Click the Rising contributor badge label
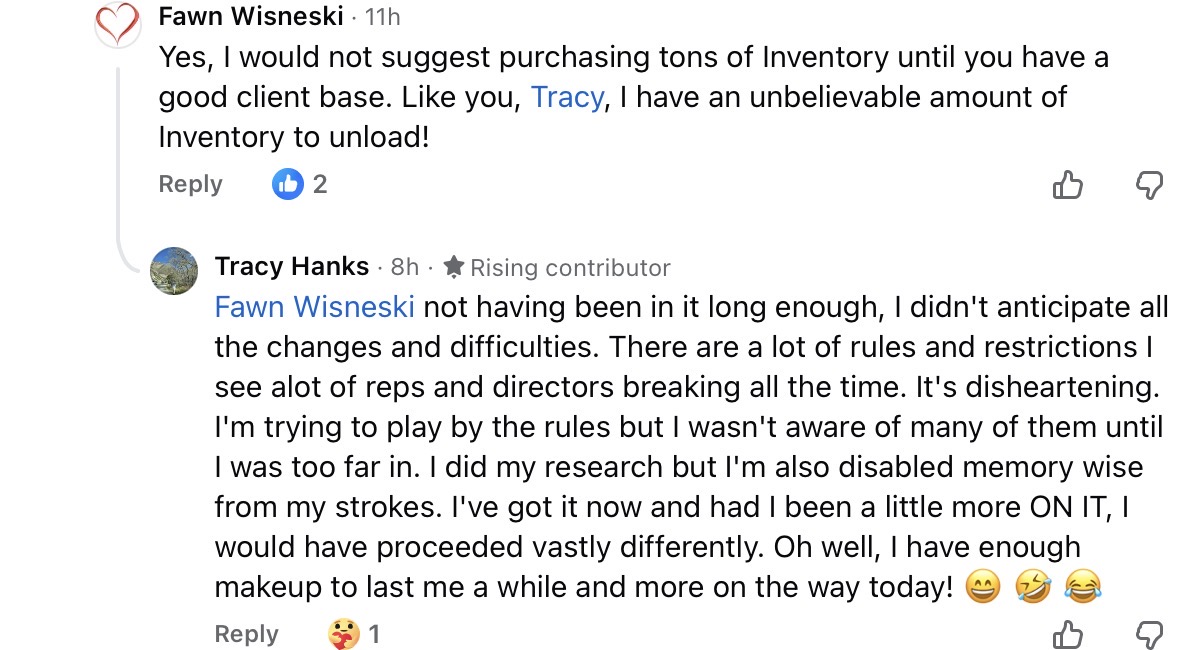 (570, 268)
